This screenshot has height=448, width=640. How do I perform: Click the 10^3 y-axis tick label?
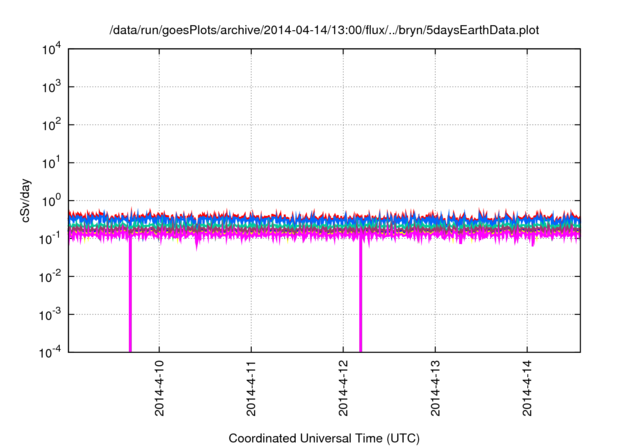tap(51, 87)
